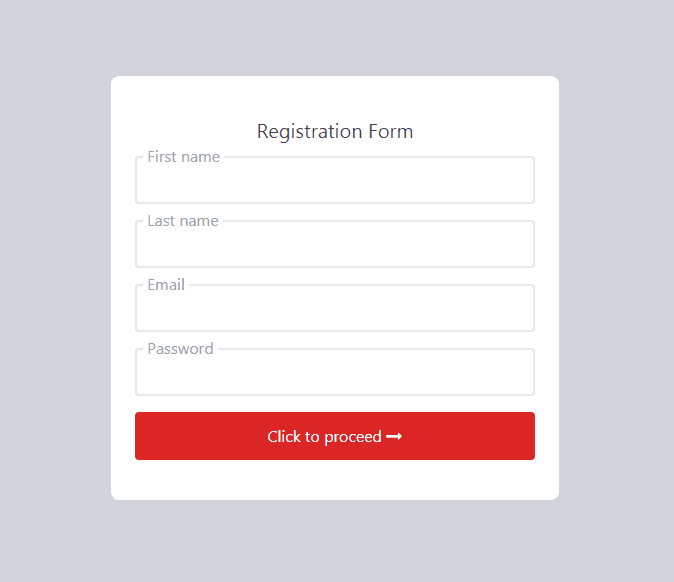
Task: Click the 'Click to proceed' button text
Action: click(323, 437)
